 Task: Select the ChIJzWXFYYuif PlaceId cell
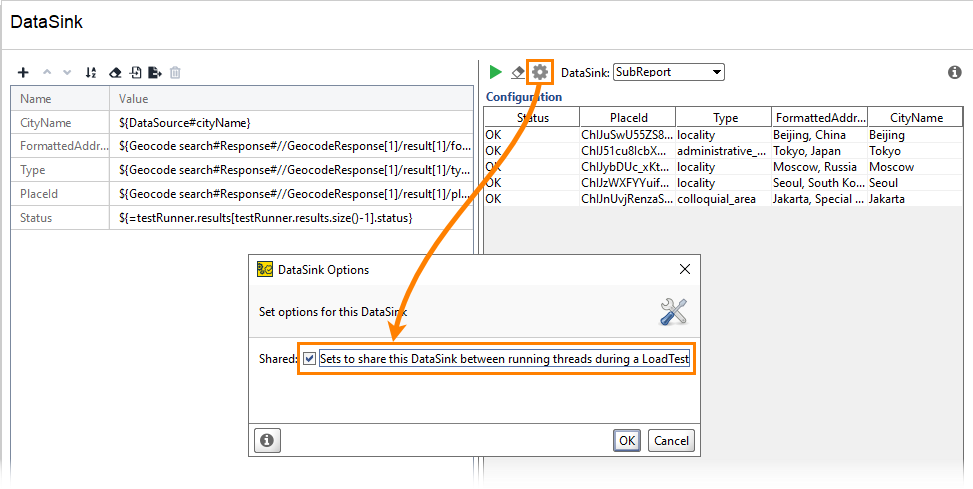(x=628, y=183)
